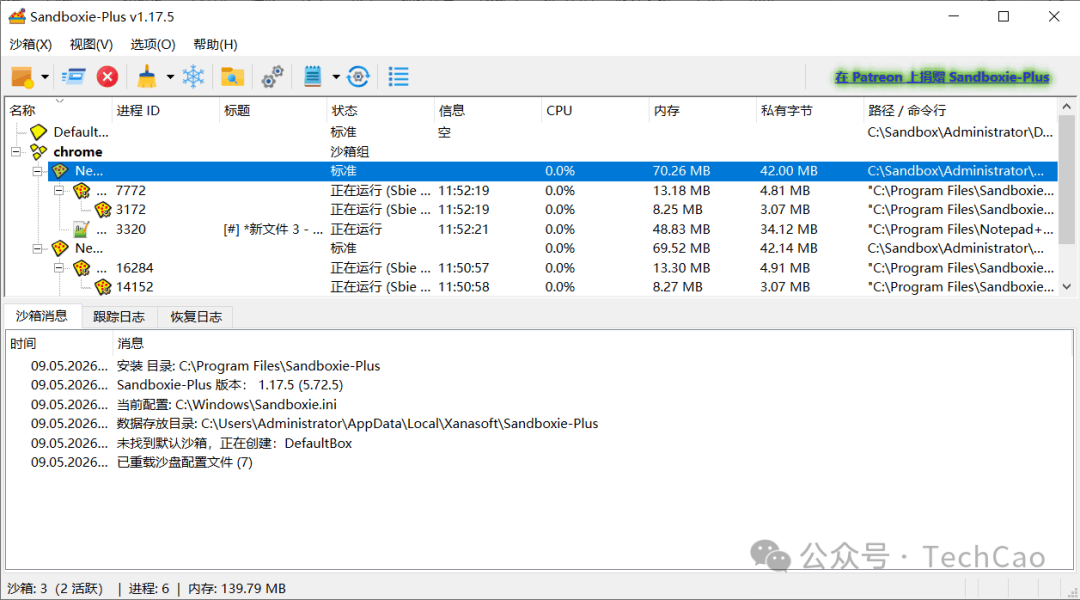This screenshot has height=600, width=1080.
Task: Collapse the 69.52 MB Ne... sandbox node
Action: [38, 248]
